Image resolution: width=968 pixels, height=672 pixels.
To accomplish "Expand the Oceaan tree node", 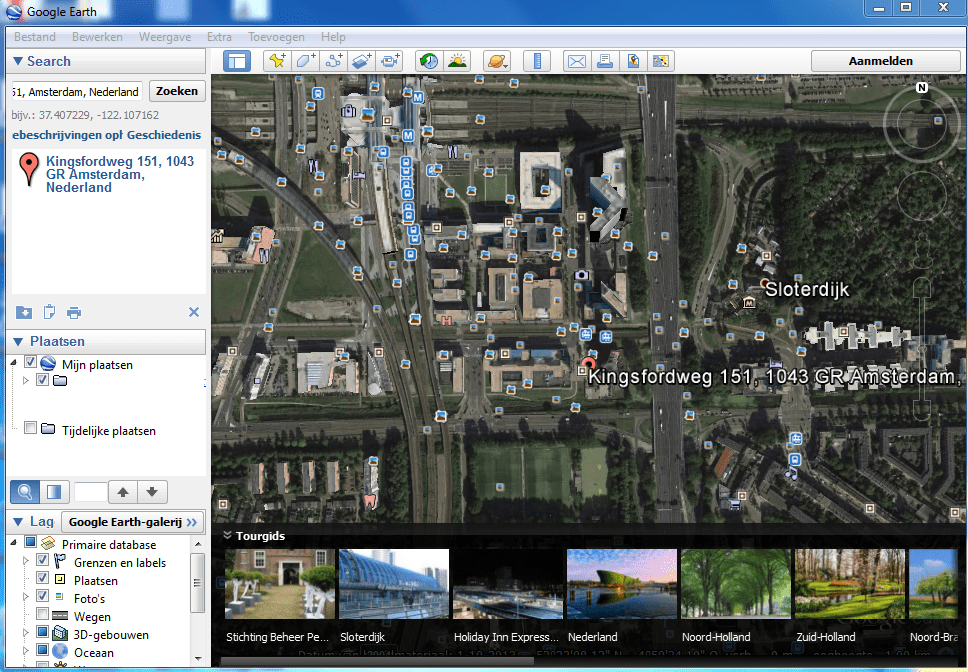I will (25, 650).
